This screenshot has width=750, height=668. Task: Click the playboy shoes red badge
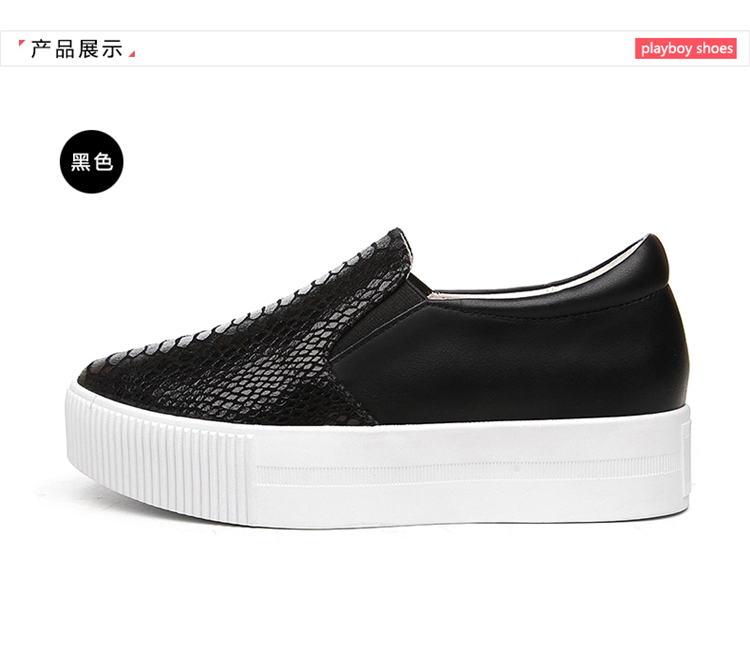coord(685,48)
